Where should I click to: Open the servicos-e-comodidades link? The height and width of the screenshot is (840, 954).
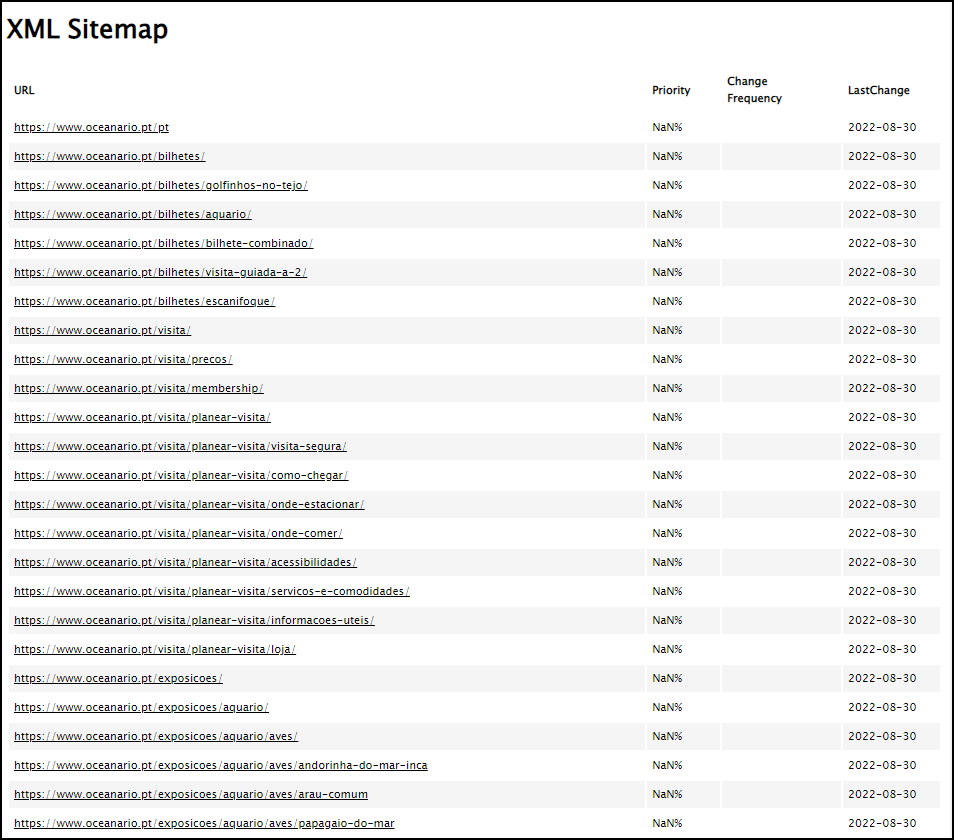[212, 591]
